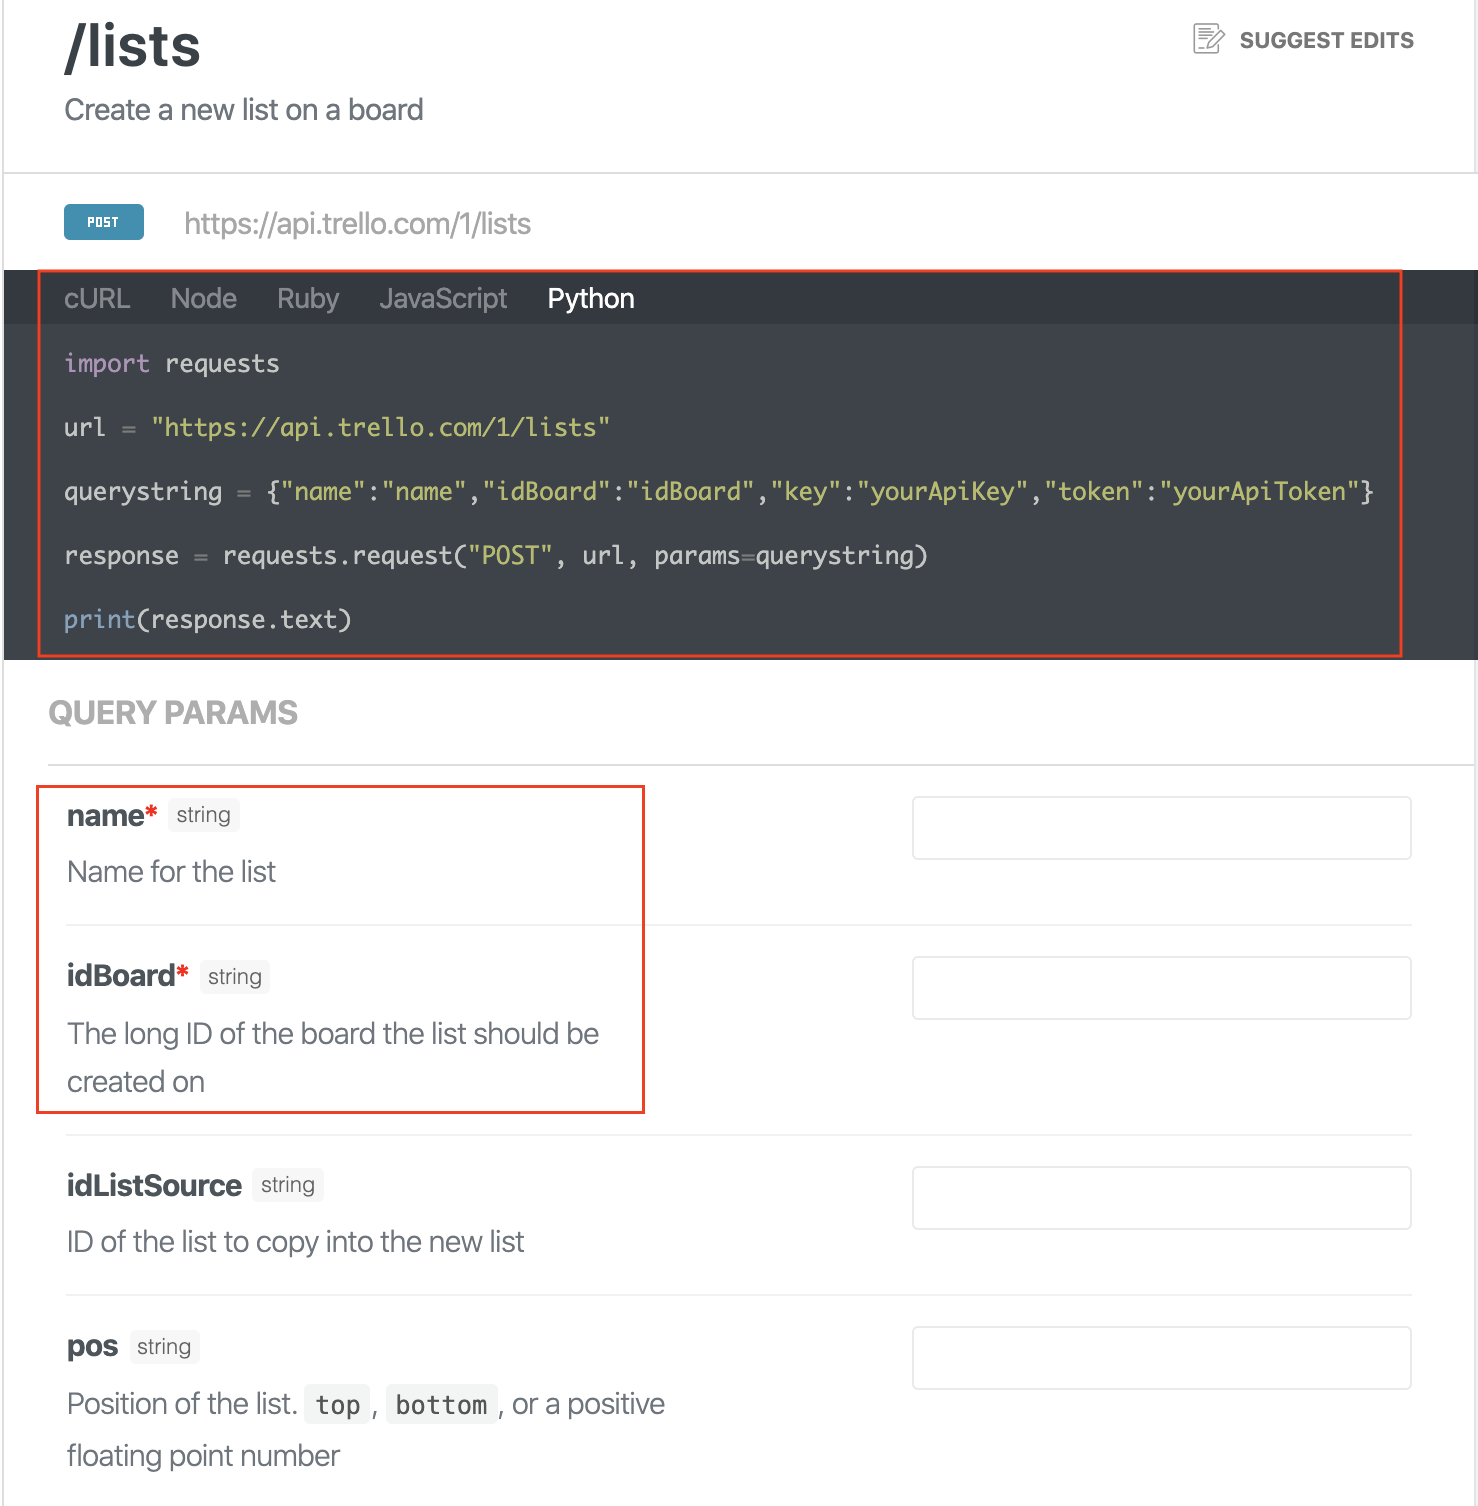Select the Python code tab

(591, 298)
